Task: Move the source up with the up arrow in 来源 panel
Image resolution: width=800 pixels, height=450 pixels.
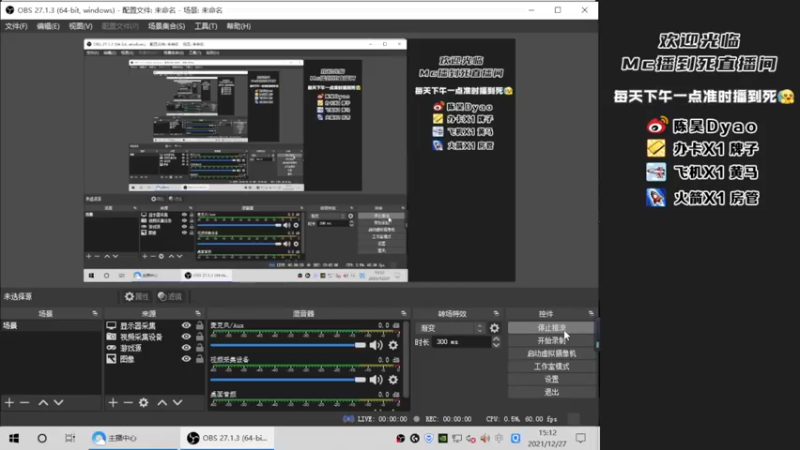Action: 162,403
